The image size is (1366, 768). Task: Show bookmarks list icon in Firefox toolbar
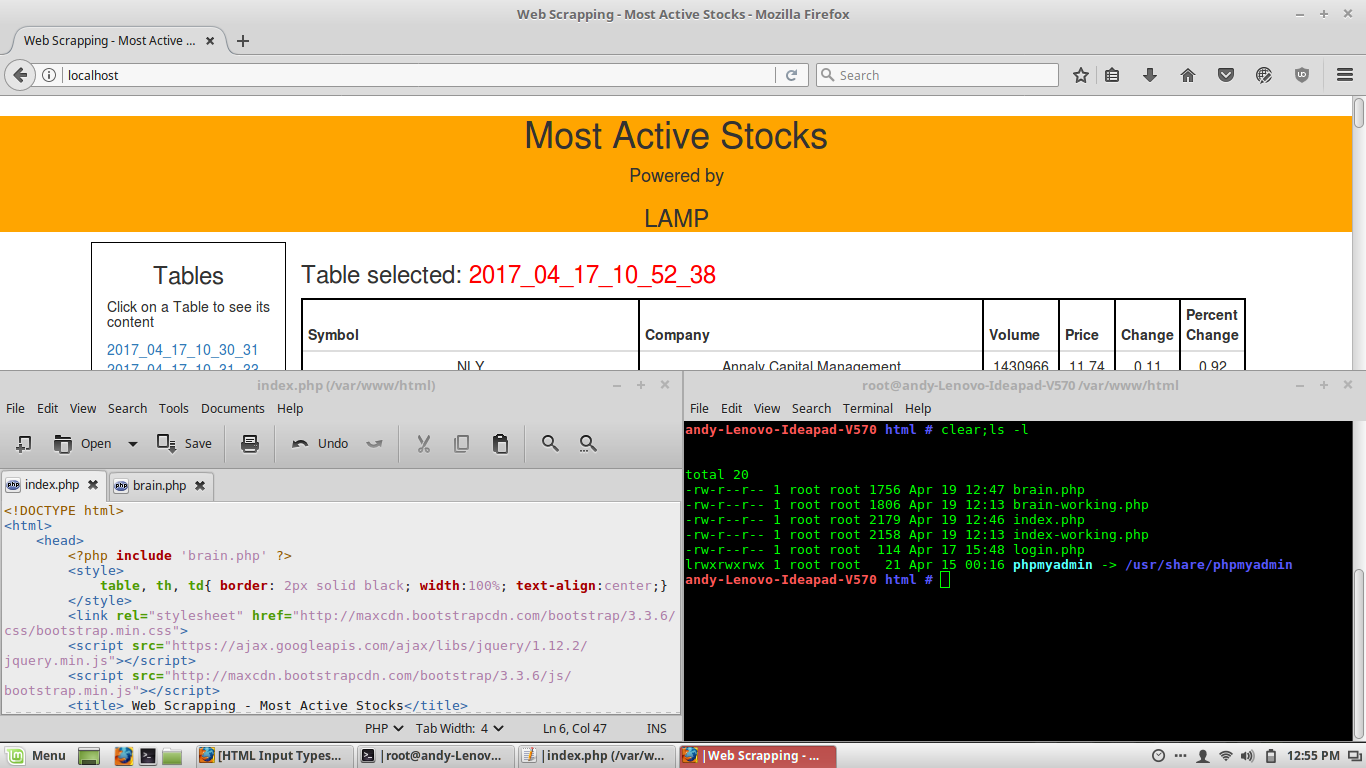[1112, 75]
